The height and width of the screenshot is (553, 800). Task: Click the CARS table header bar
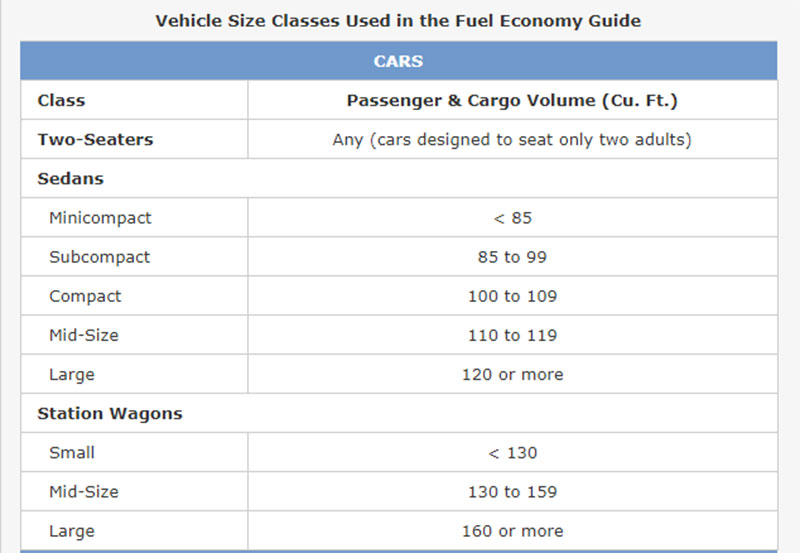(398, 61)
